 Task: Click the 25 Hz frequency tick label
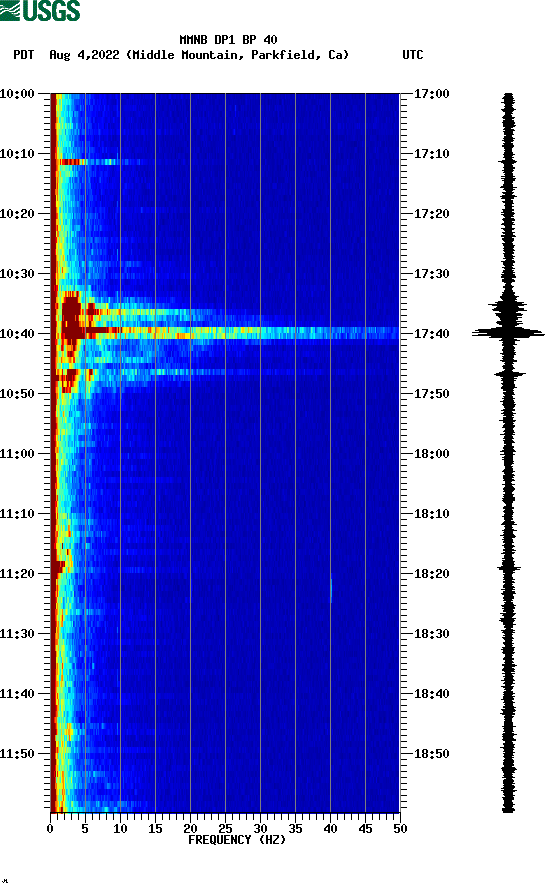[225, 829]
